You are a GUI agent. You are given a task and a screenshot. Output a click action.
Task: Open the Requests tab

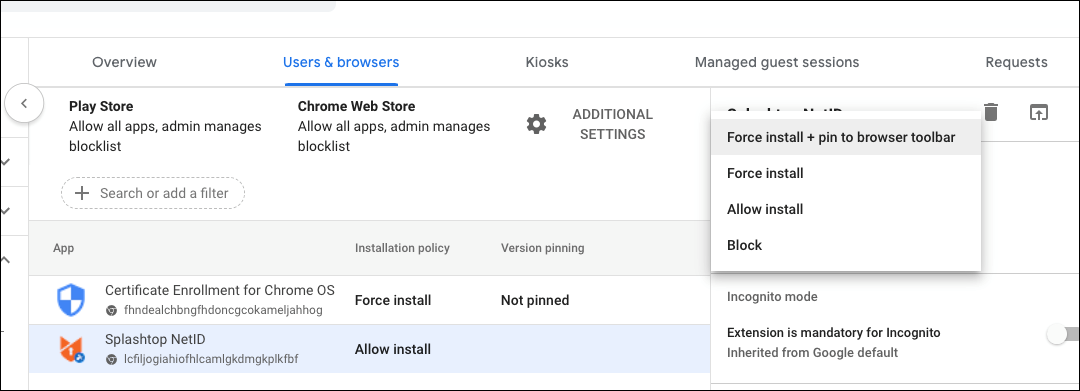click(1017, 62)
